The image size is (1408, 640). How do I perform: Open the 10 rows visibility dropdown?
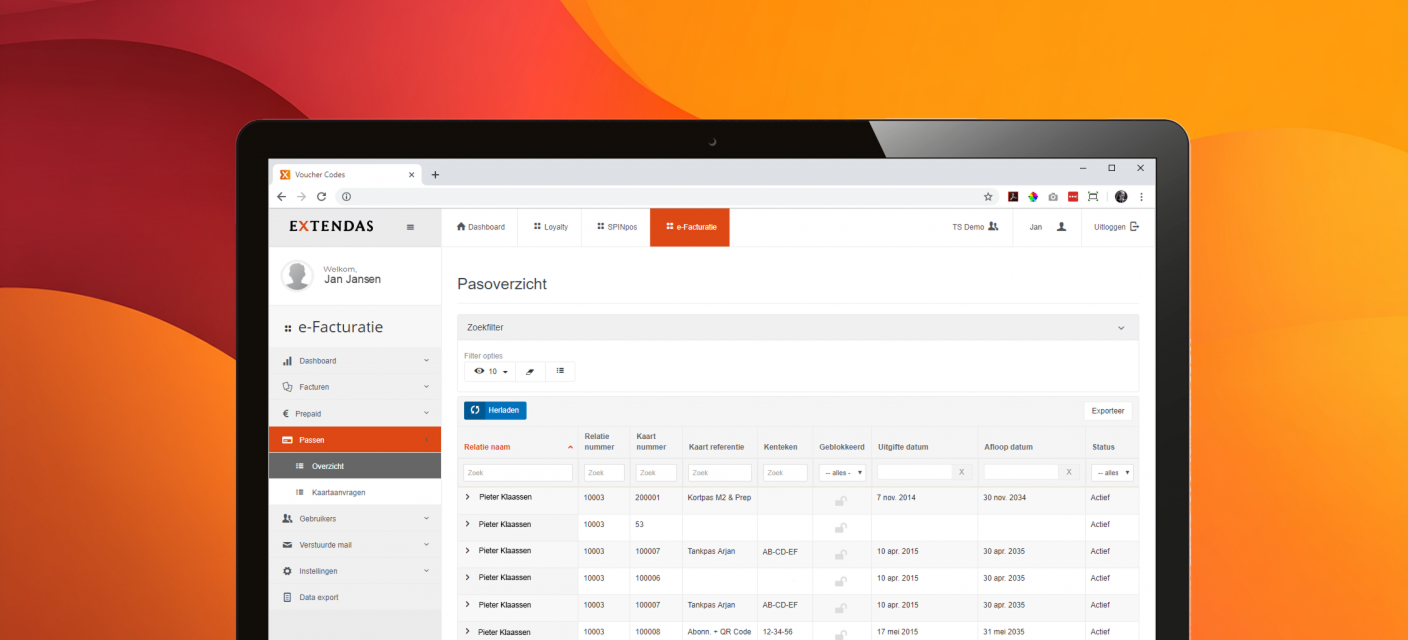(491, 371)
